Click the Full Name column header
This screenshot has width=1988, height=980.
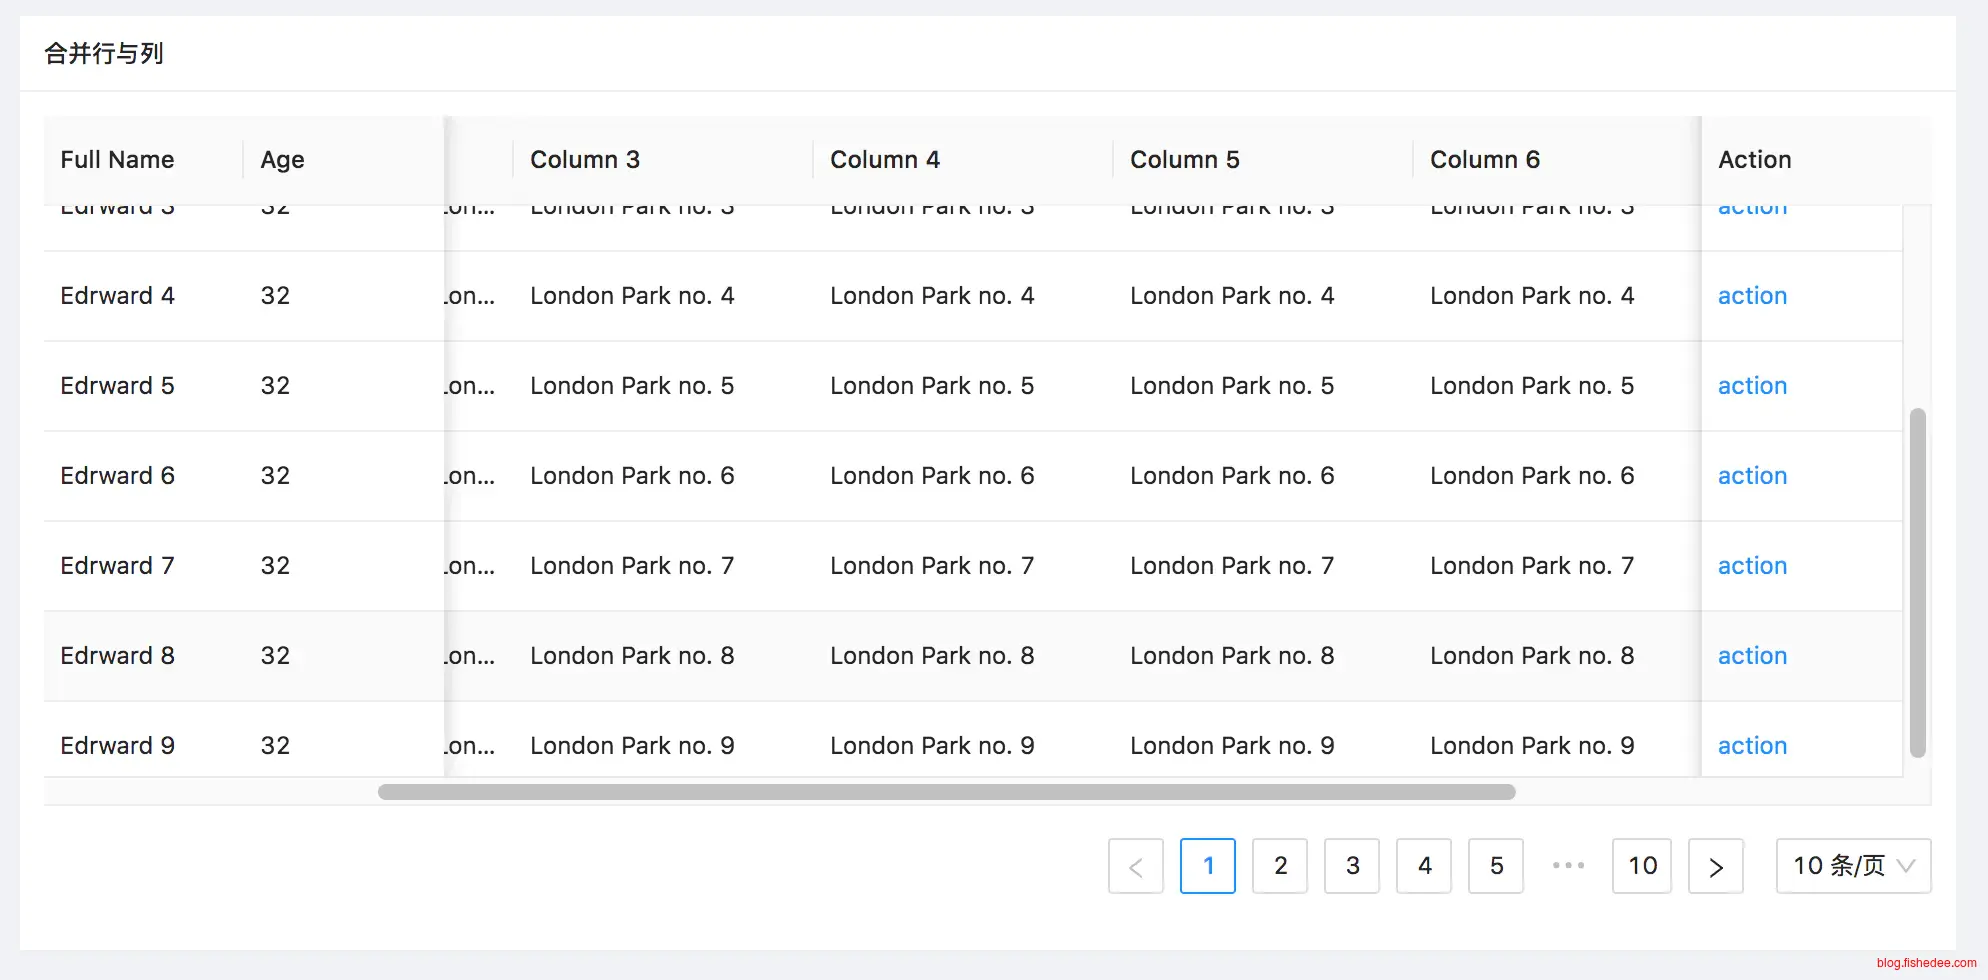pyautogui.click(x=117, y=160)
